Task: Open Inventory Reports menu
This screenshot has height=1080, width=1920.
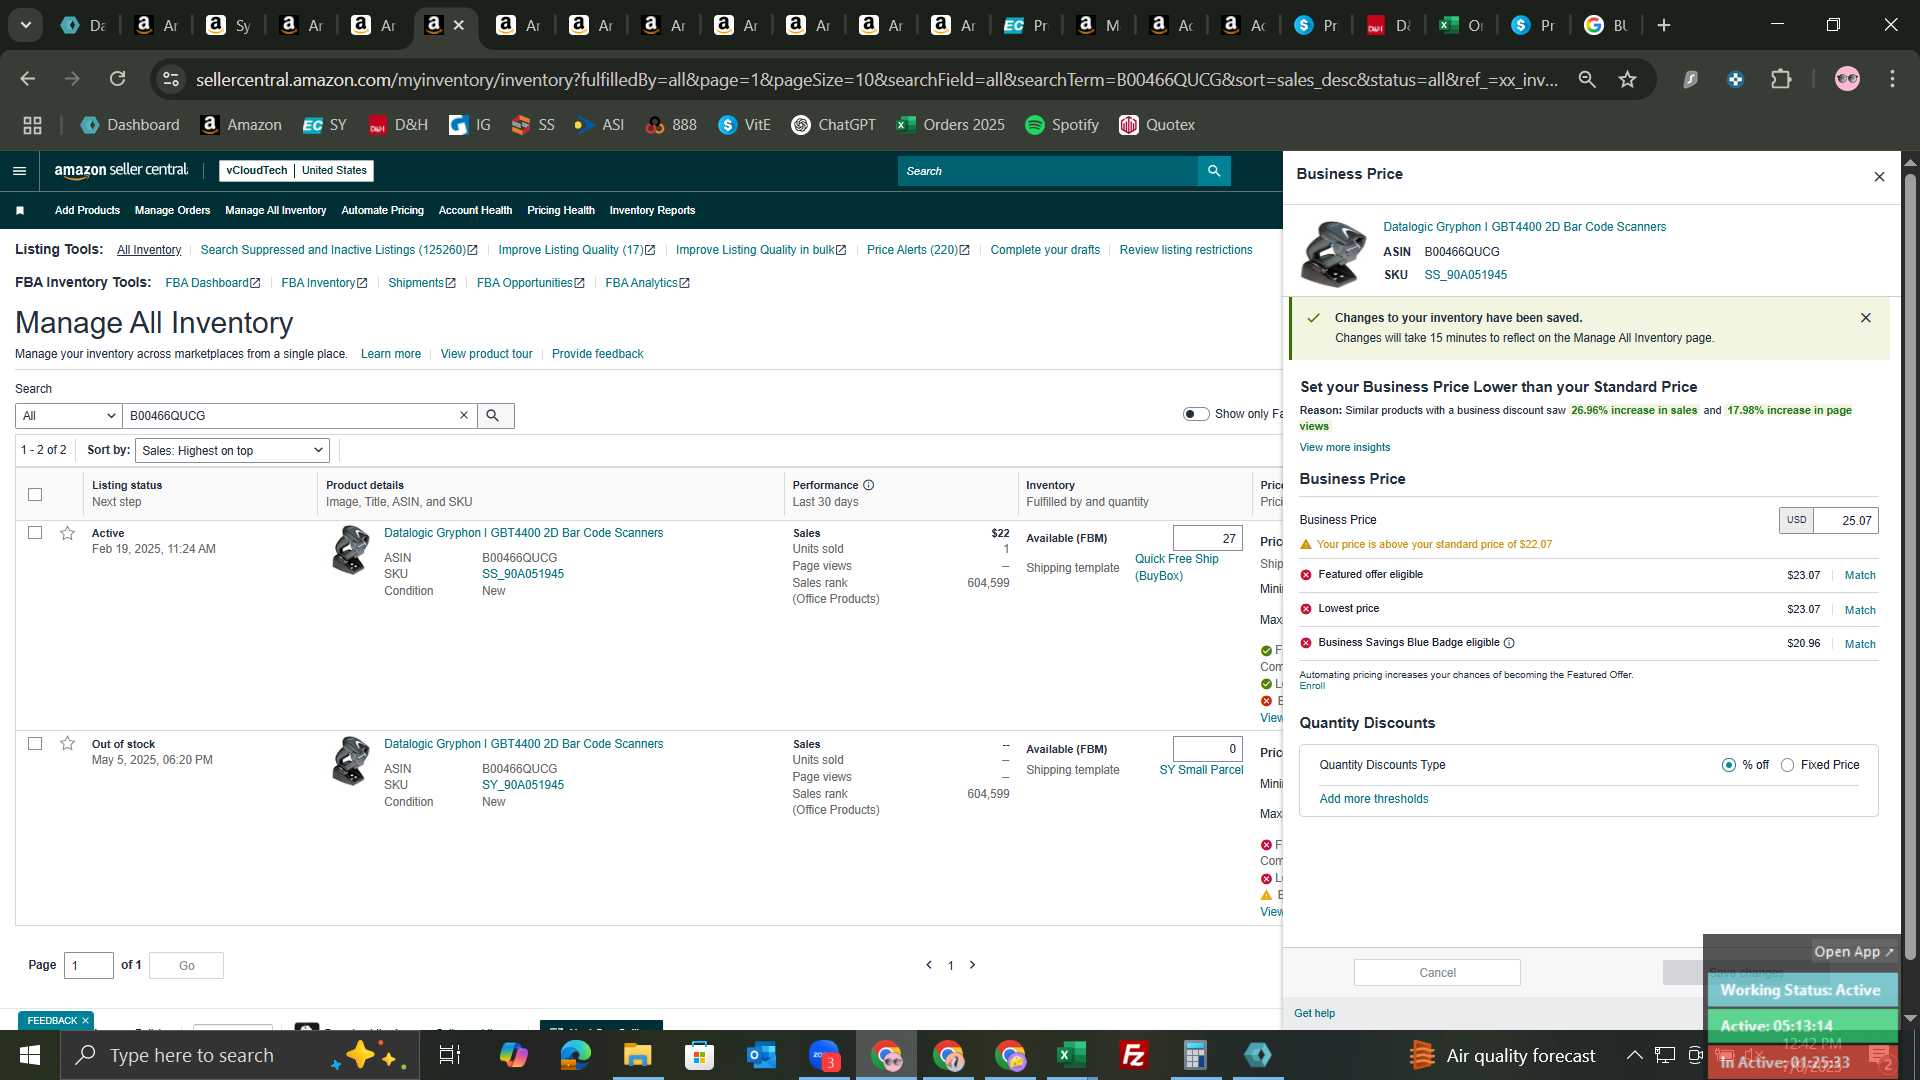Action: click(652, 211)
